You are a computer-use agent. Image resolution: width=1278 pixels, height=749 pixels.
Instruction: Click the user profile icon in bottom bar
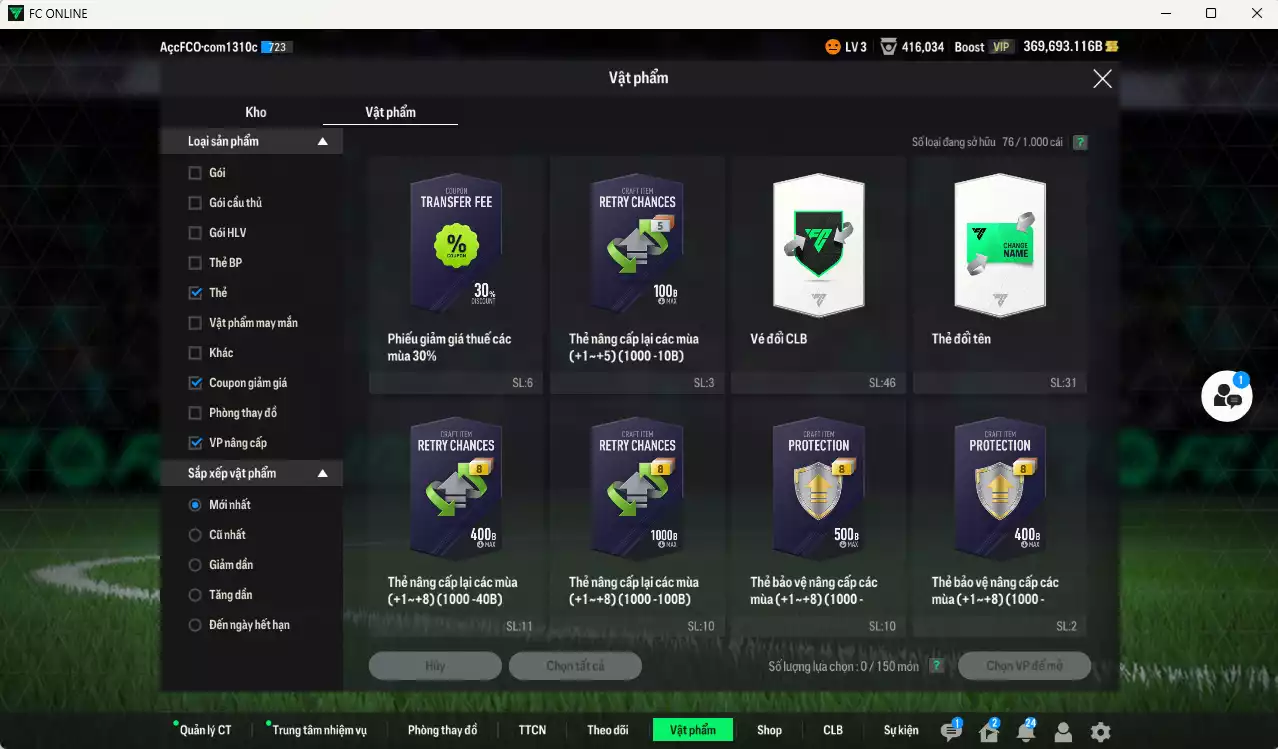[x=1063, y=732]
